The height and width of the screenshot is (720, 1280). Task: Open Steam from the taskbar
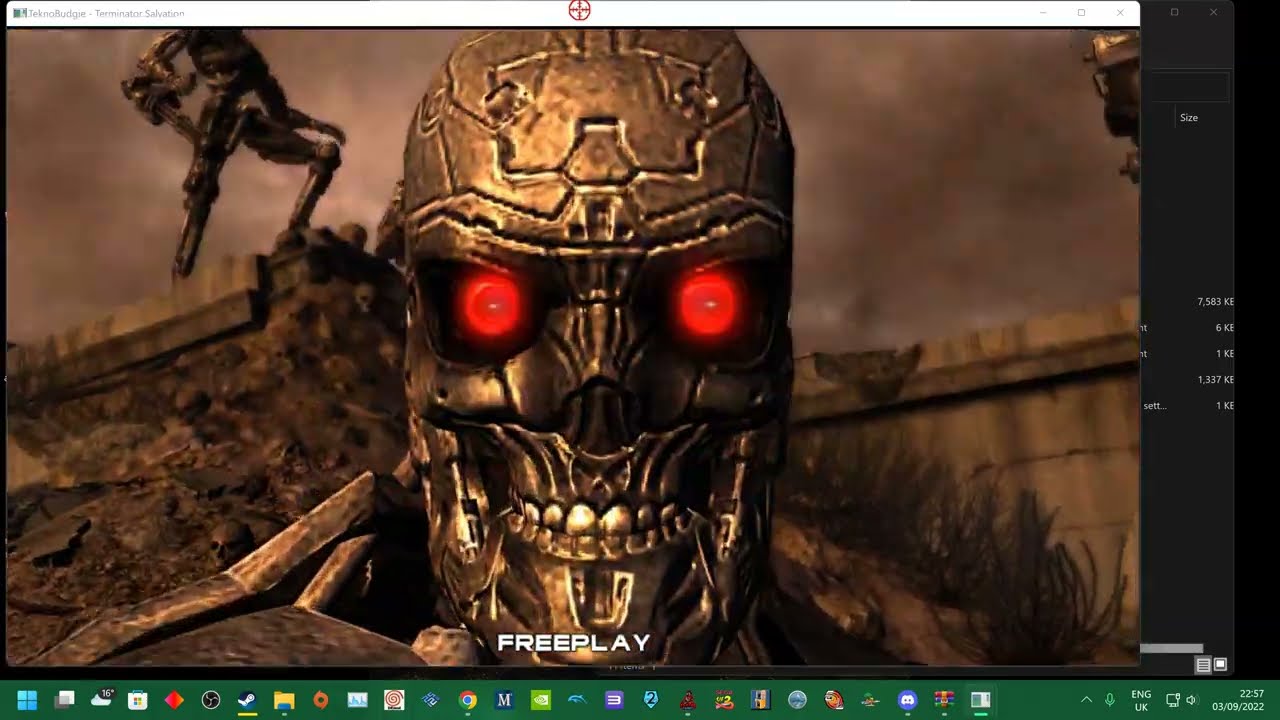247,700
